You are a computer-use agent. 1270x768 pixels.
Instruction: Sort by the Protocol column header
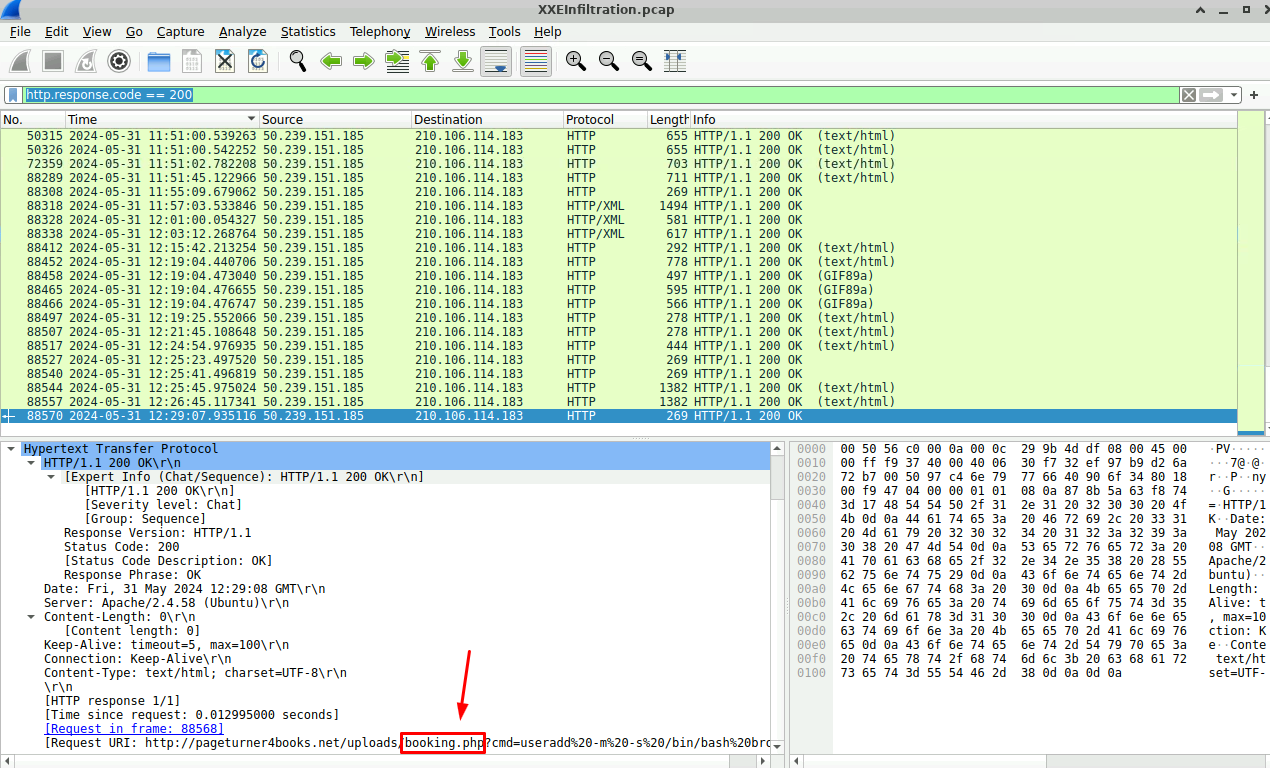605,119
